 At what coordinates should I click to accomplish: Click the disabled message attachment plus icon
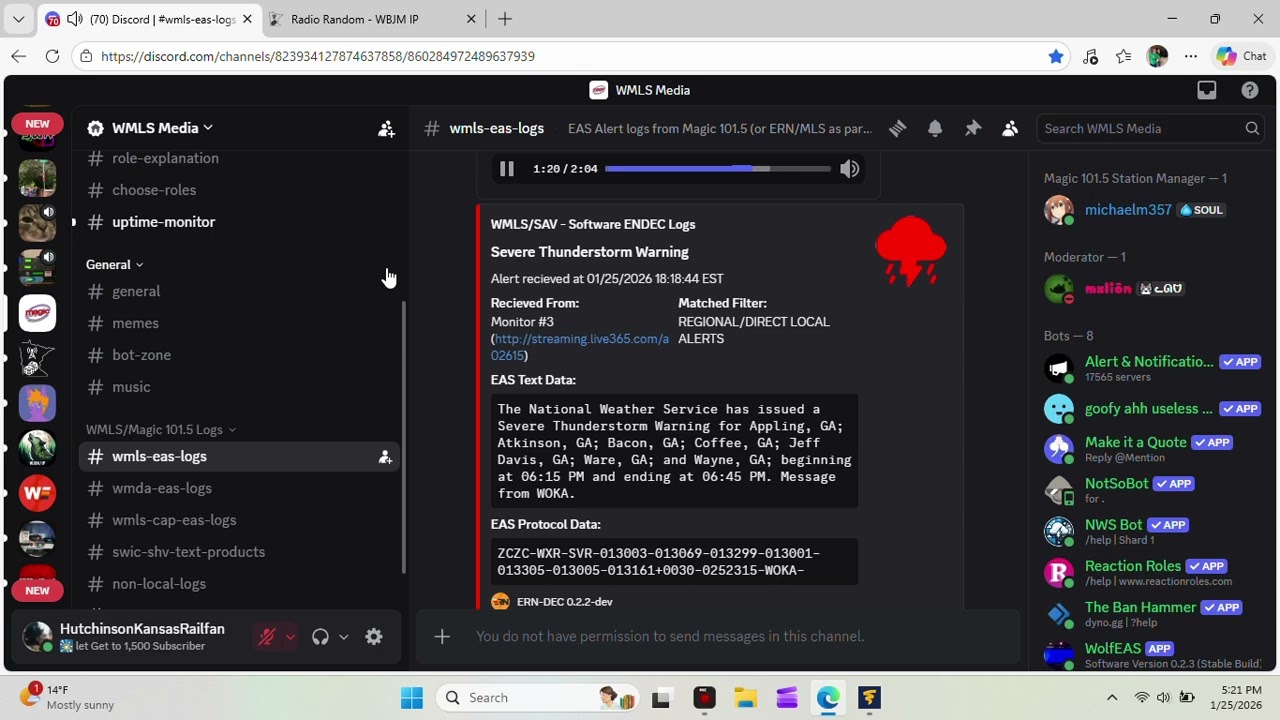click(x=442, y=636)
